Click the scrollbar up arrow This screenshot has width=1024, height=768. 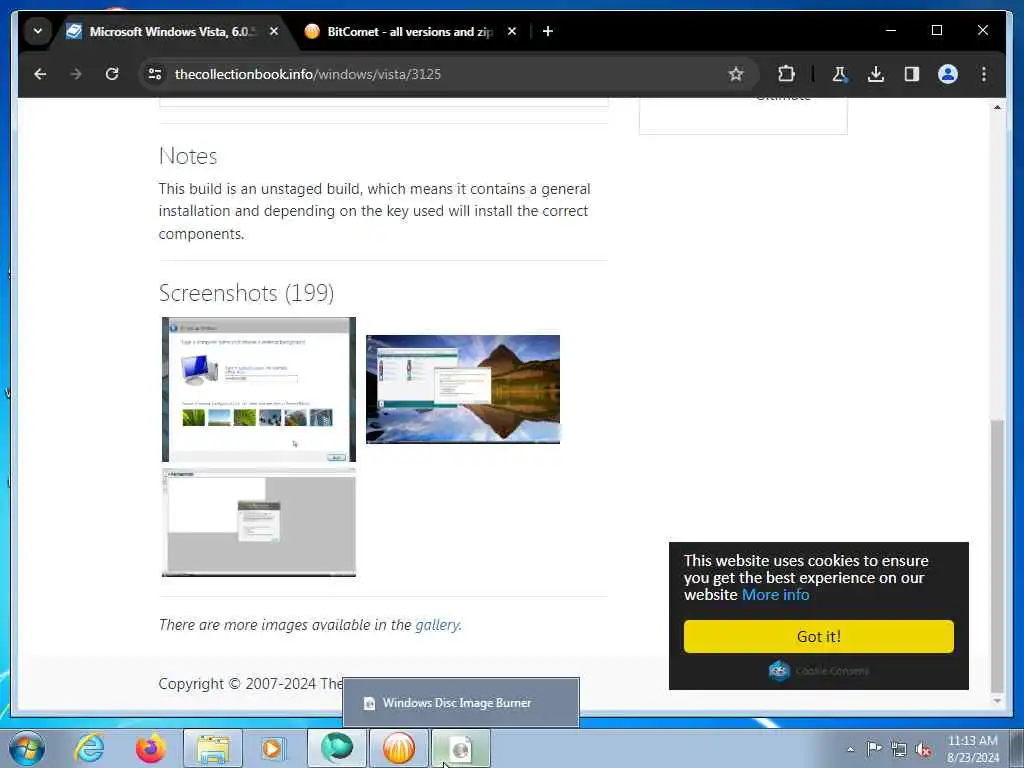(x=997, y=106)
